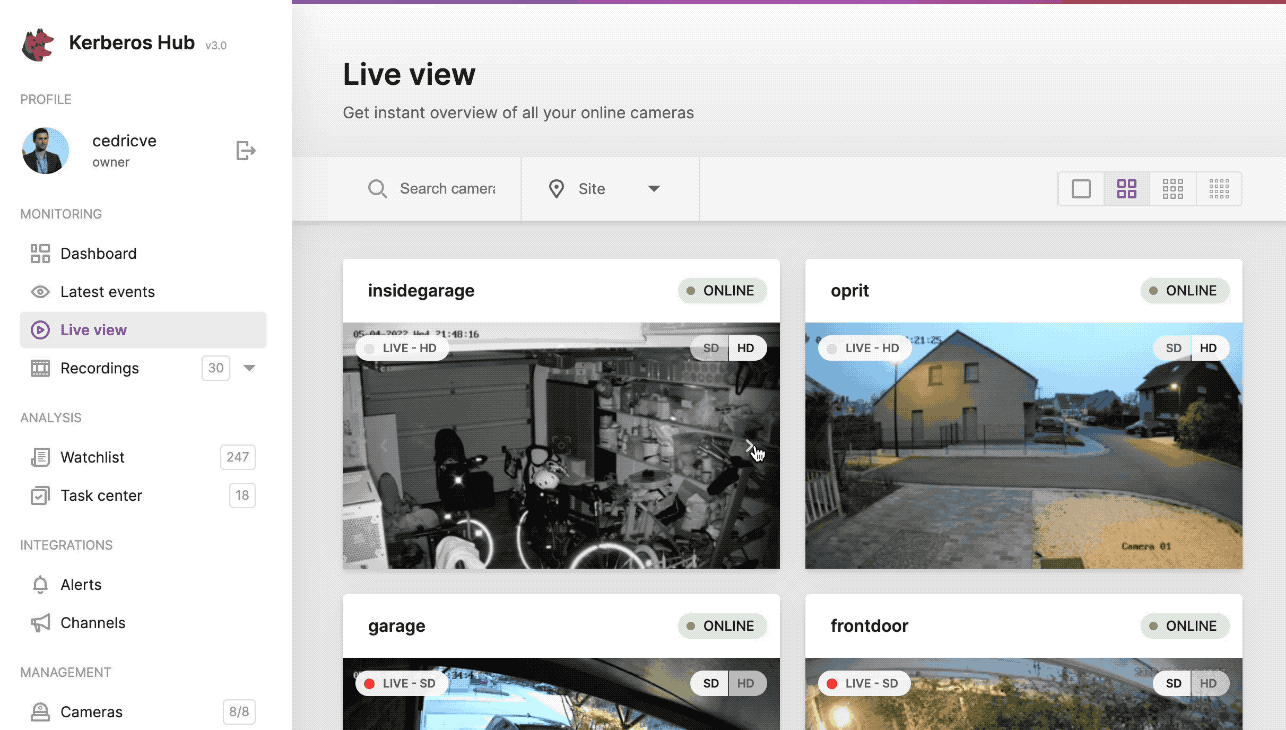Click garage ONLINE status badge
This screenshot has width=1286, height=730.
722,626
